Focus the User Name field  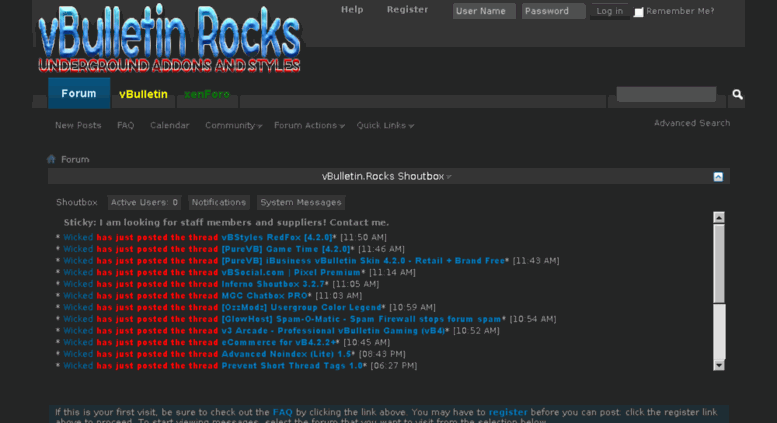[484, 11]
